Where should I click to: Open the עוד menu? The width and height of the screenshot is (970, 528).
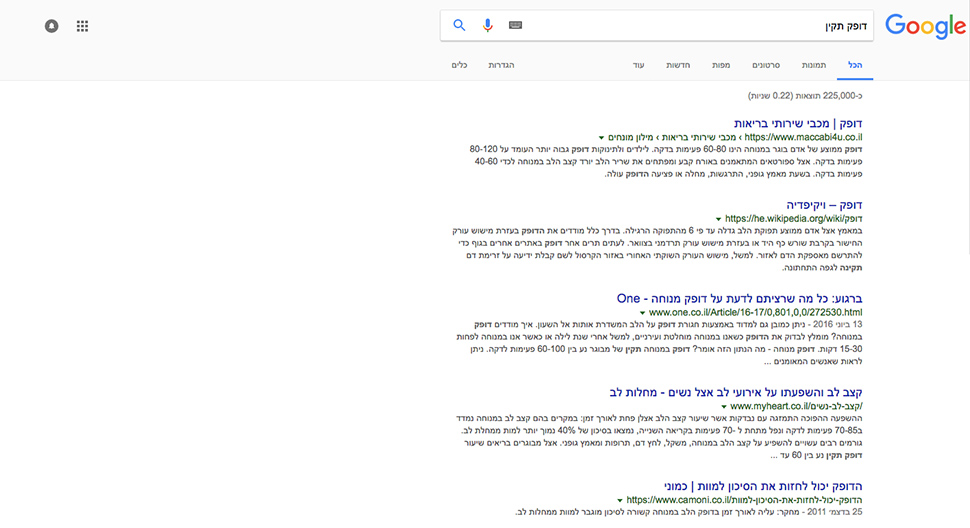638,65
